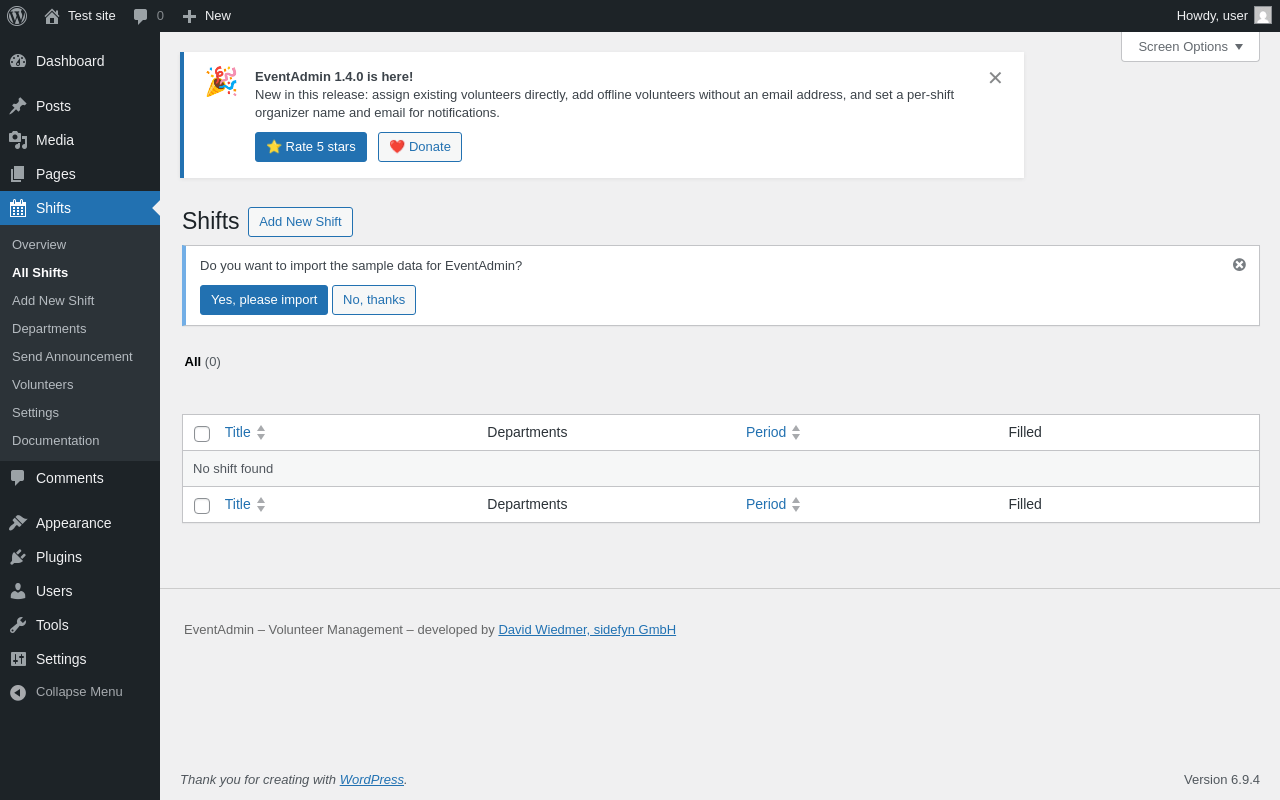
Task: Open the comments bubble icon in admin bar
Action: 141,16
